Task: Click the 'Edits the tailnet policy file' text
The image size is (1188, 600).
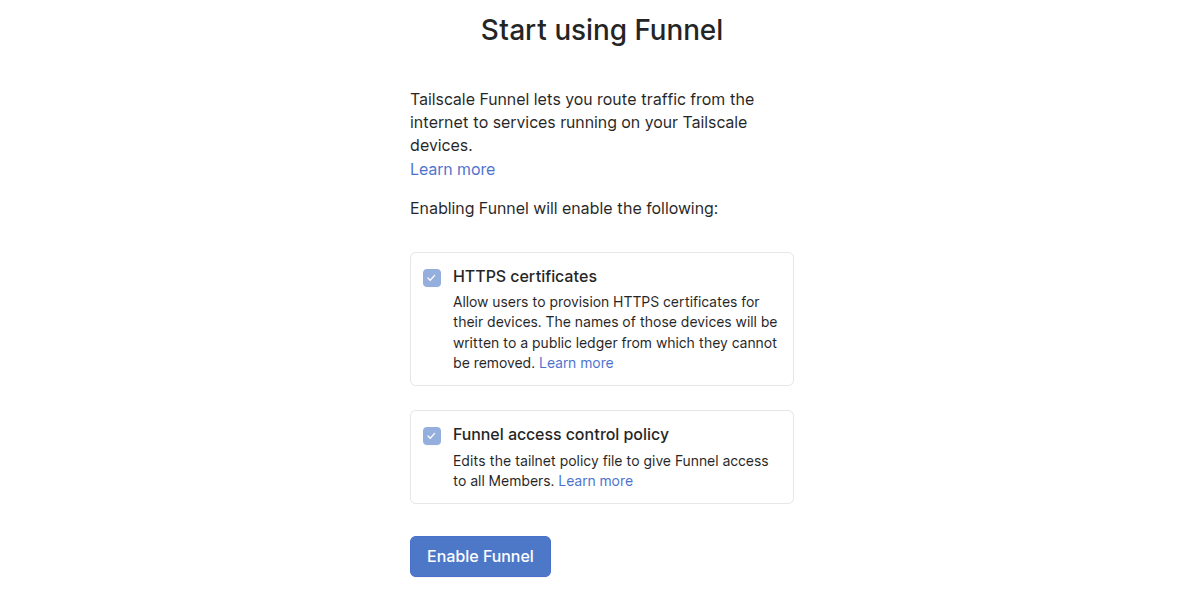Action: [x=610, y=461]
